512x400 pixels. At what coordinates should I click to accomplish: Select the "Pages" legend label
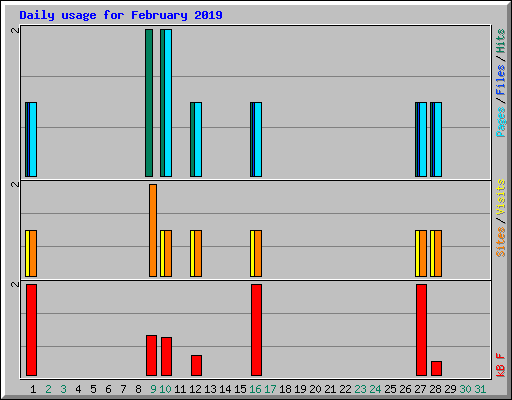coord(501,122)
